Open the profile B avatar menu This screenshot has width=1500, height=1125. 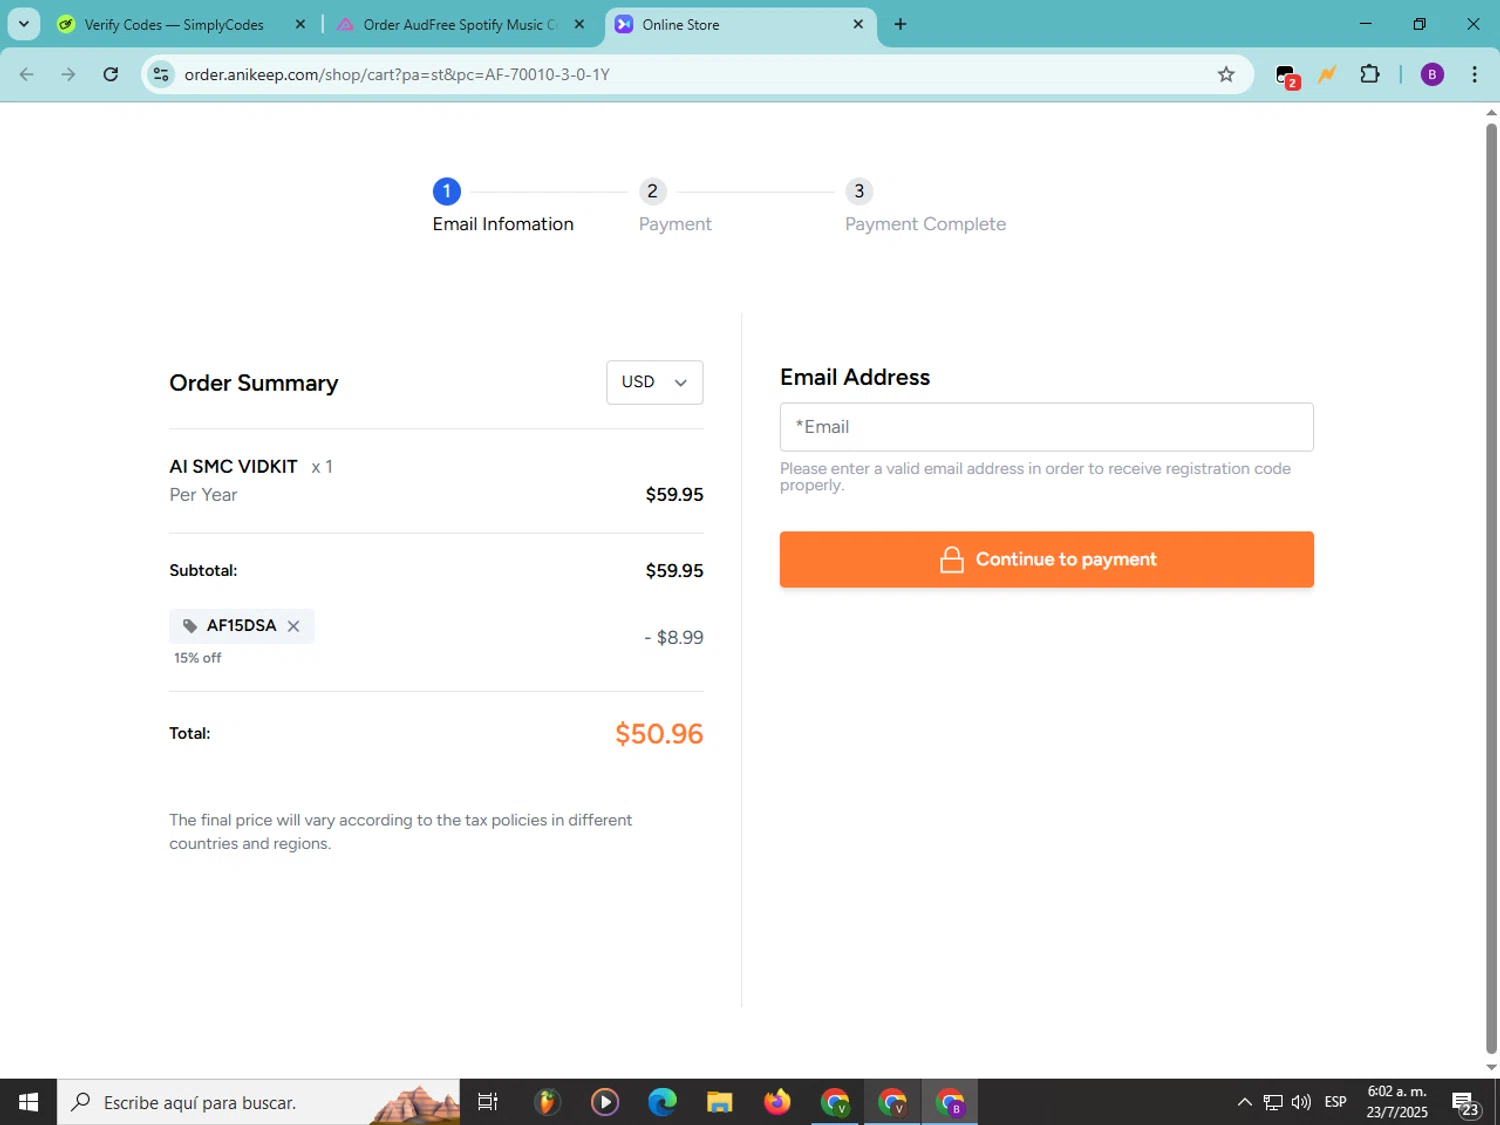click(x=1432, y=75)
